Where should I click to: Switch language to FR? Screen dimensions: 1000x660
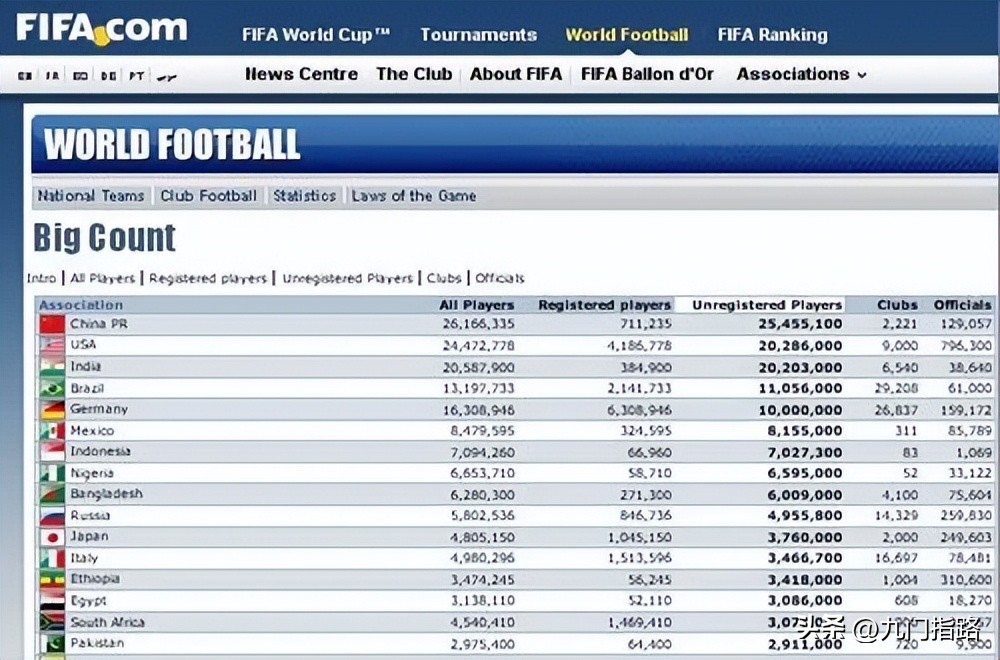click(52, 76)
